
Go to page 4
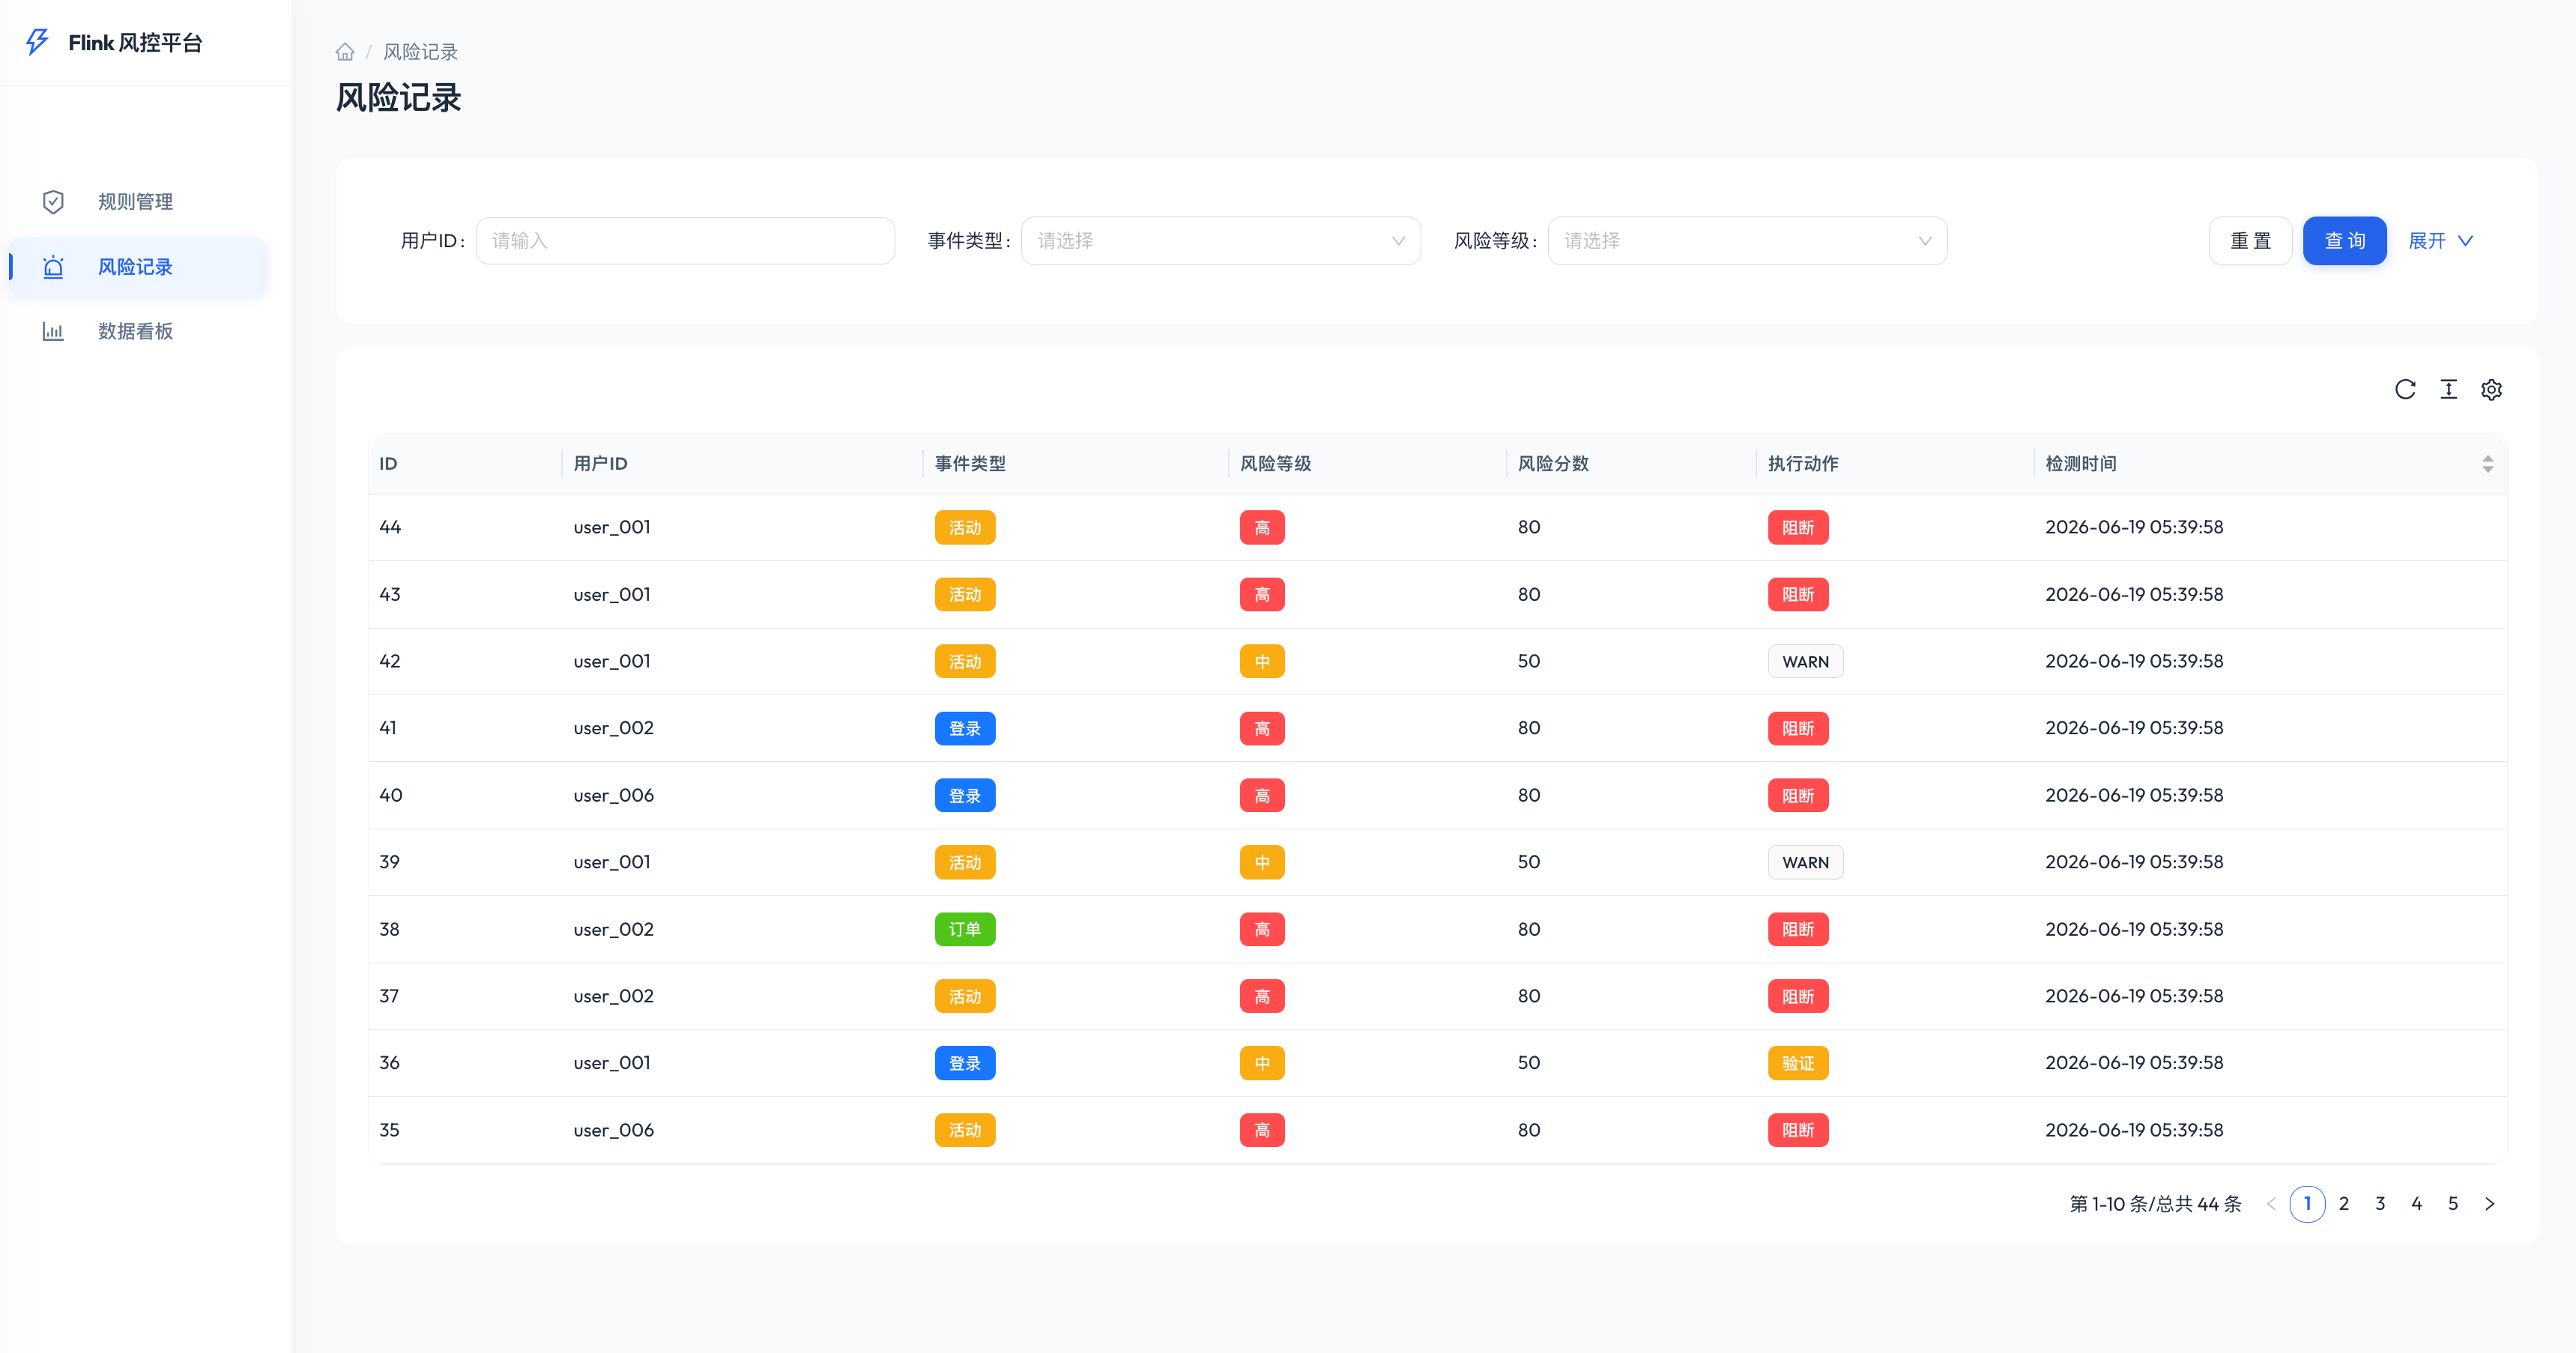pyautogui.click(x=2417, y=1204)
